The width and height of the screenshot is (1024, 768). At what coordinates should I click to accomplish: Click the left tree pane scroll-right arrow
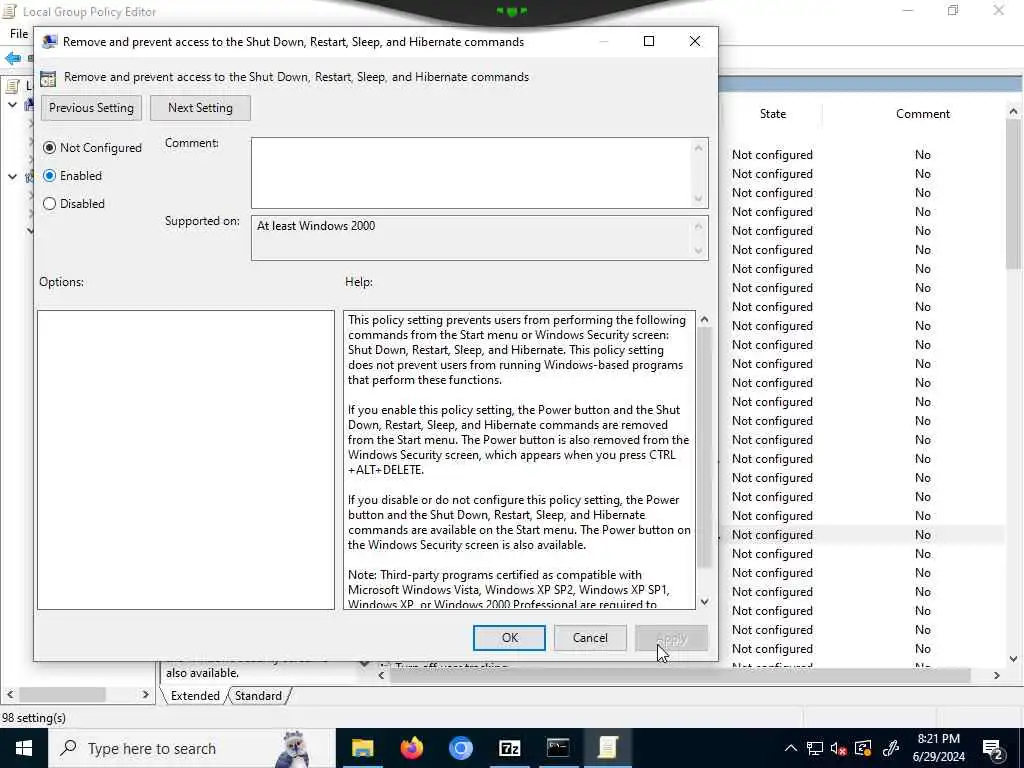point(145,694)
